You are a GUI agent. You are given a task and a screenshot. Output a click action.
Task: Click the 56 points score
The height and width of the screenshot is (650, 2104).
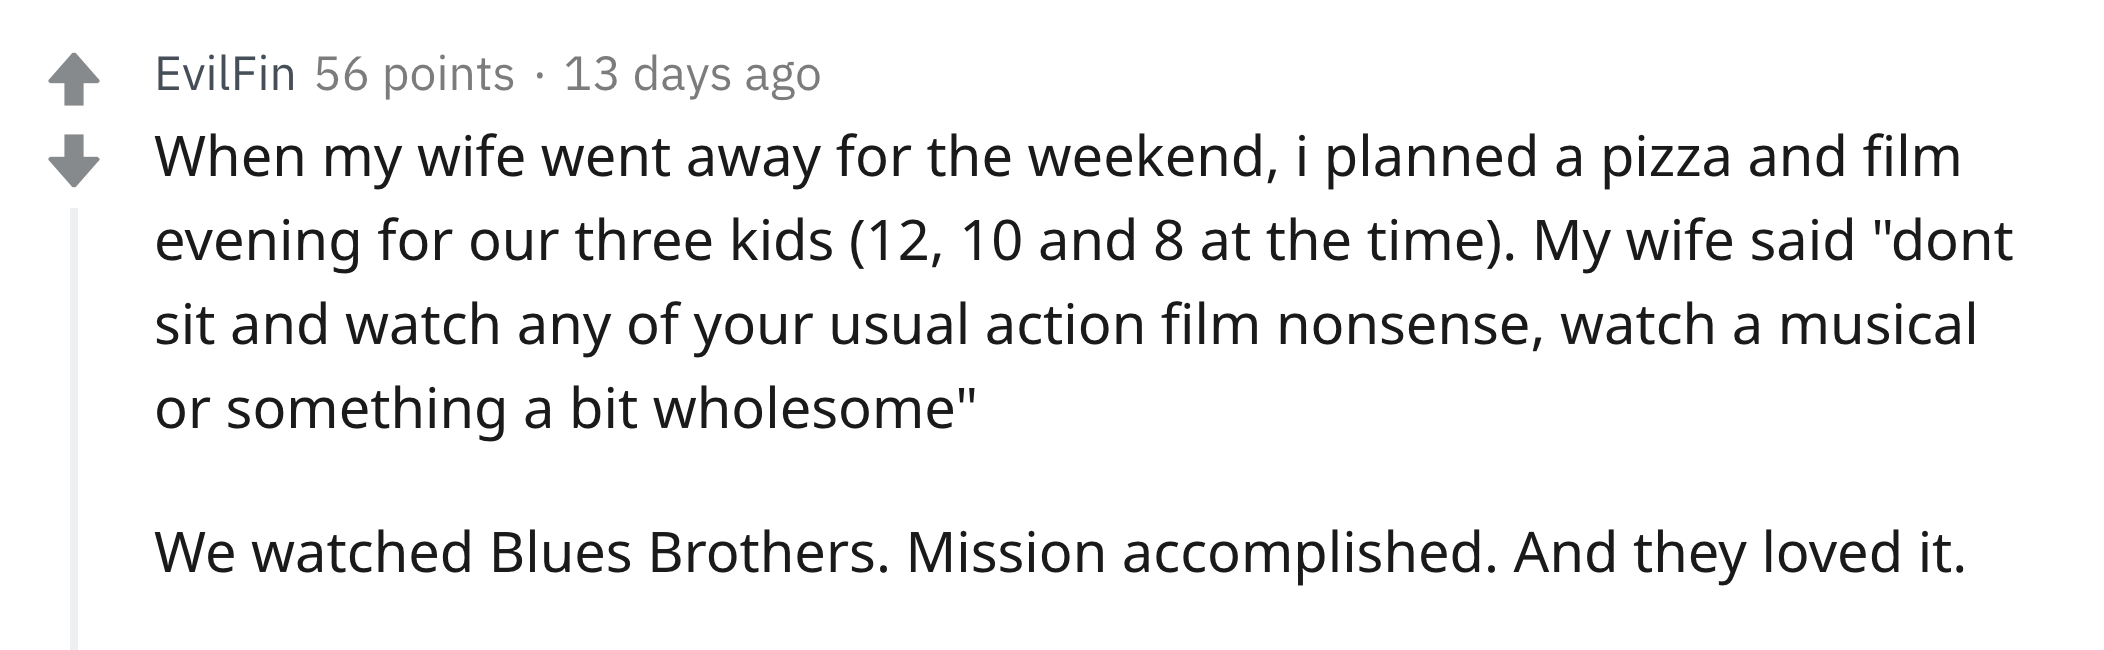(414, 74)
